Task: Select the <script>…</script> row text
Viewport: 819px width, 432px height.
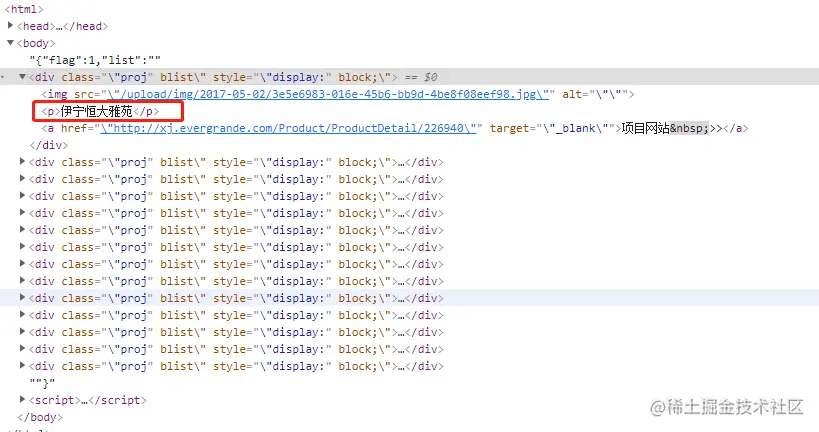Action: 88,400
